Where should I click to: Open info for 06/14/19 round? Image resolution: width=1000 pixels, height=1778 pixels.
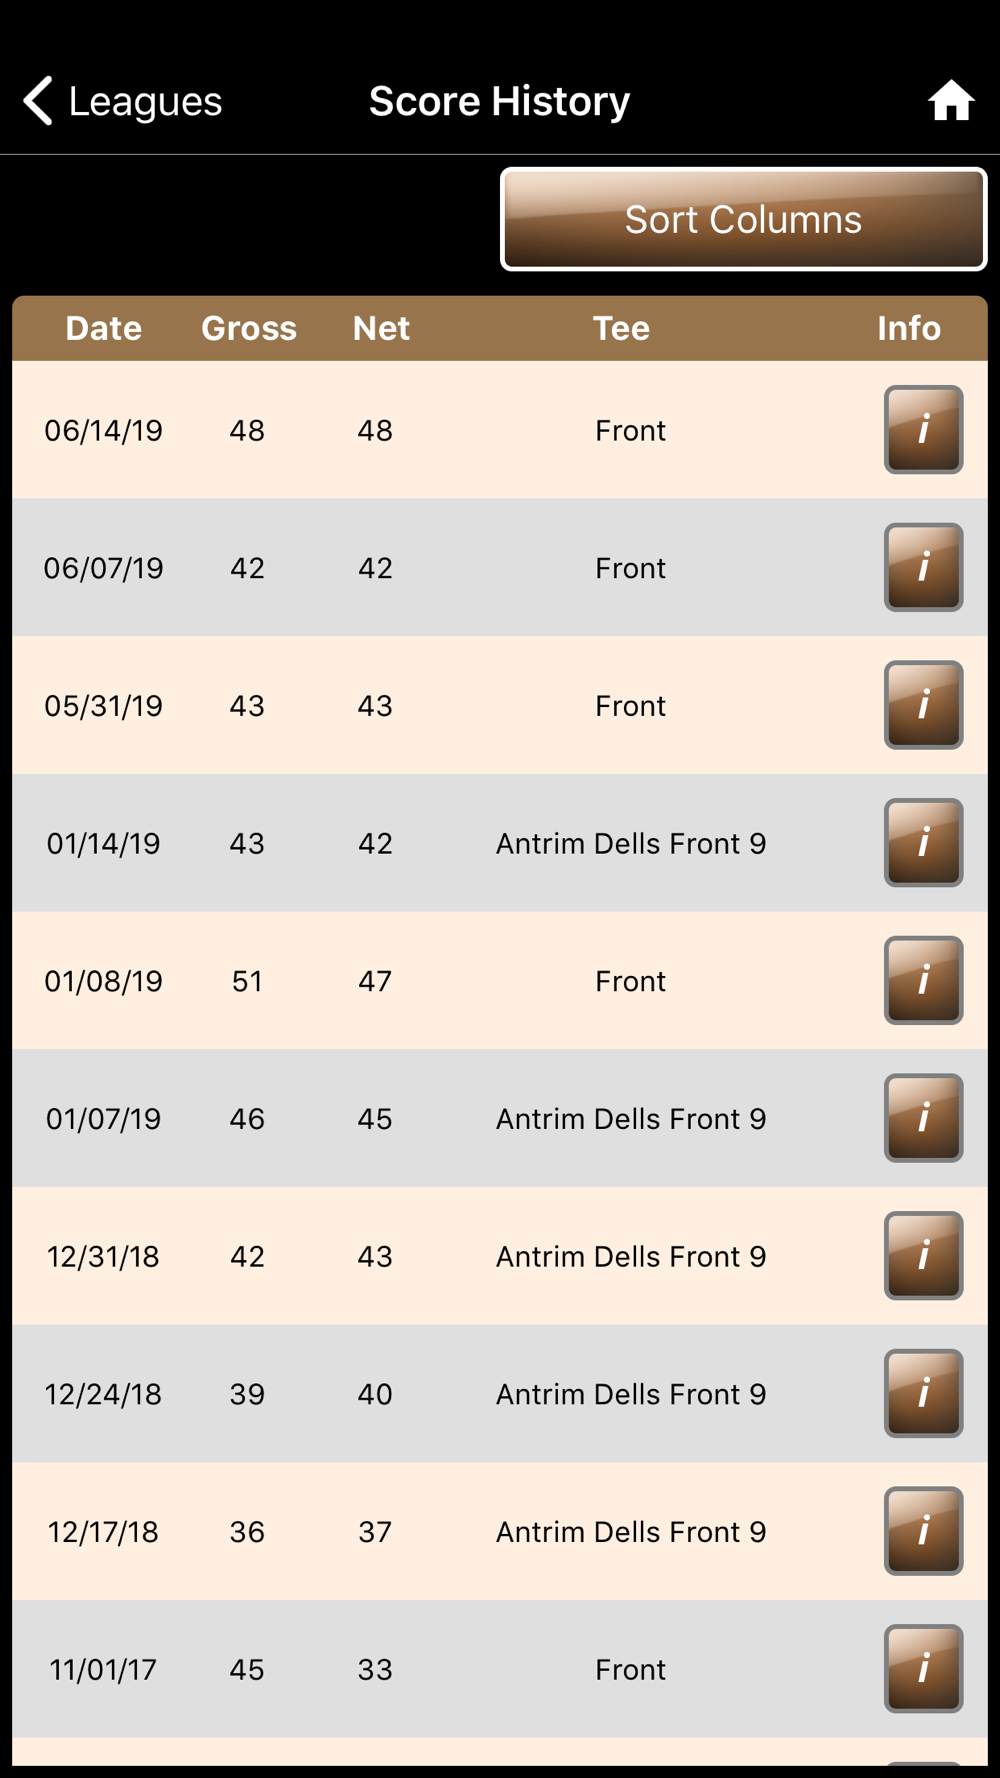923,430
